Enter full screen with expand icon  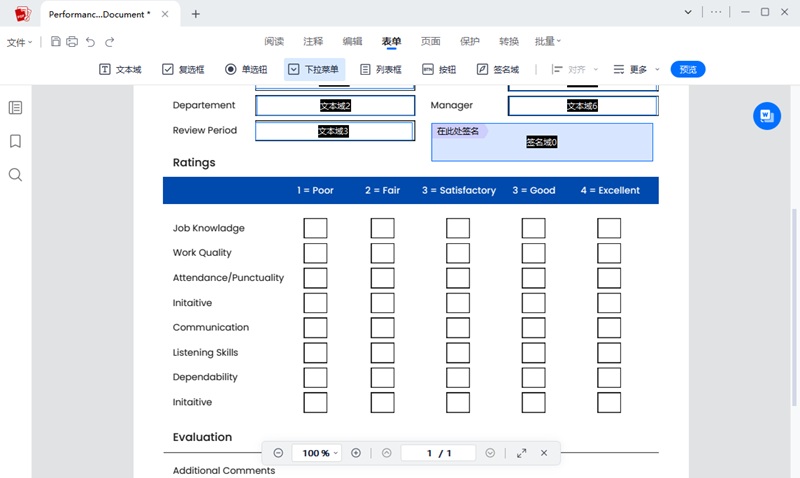pos(521,453)
